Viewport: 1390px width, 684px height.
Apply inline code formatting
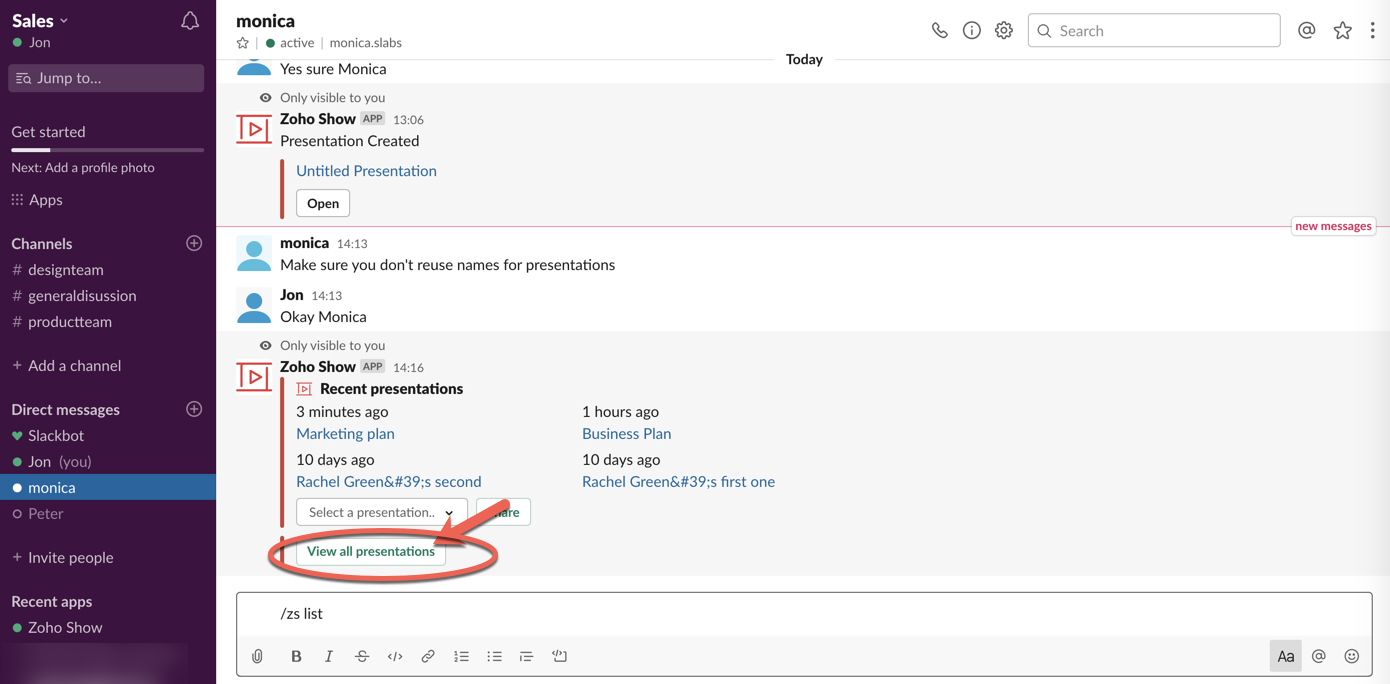coord(395,656)
